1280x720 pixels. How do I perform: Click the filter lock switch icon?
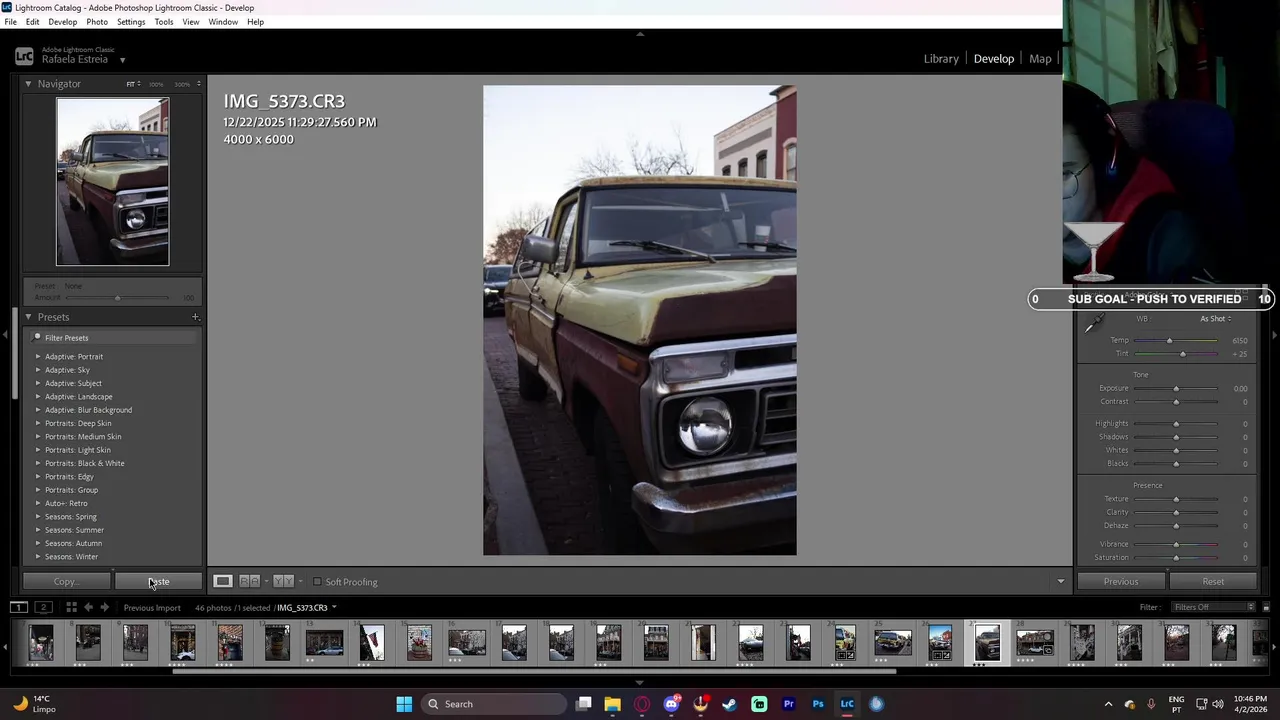[x=1266, y=607]
